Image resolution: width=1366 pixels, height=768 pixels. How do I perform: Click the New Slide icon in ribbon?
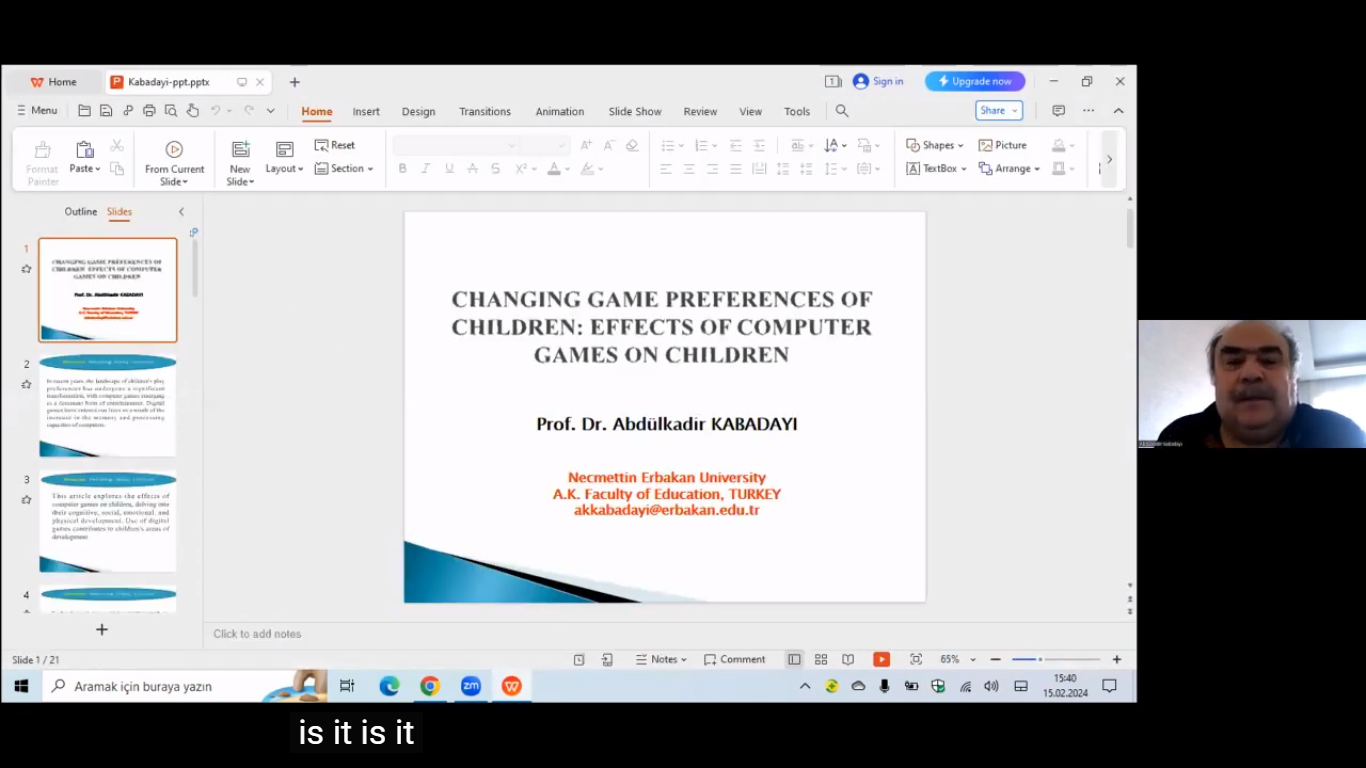point(240,149)
